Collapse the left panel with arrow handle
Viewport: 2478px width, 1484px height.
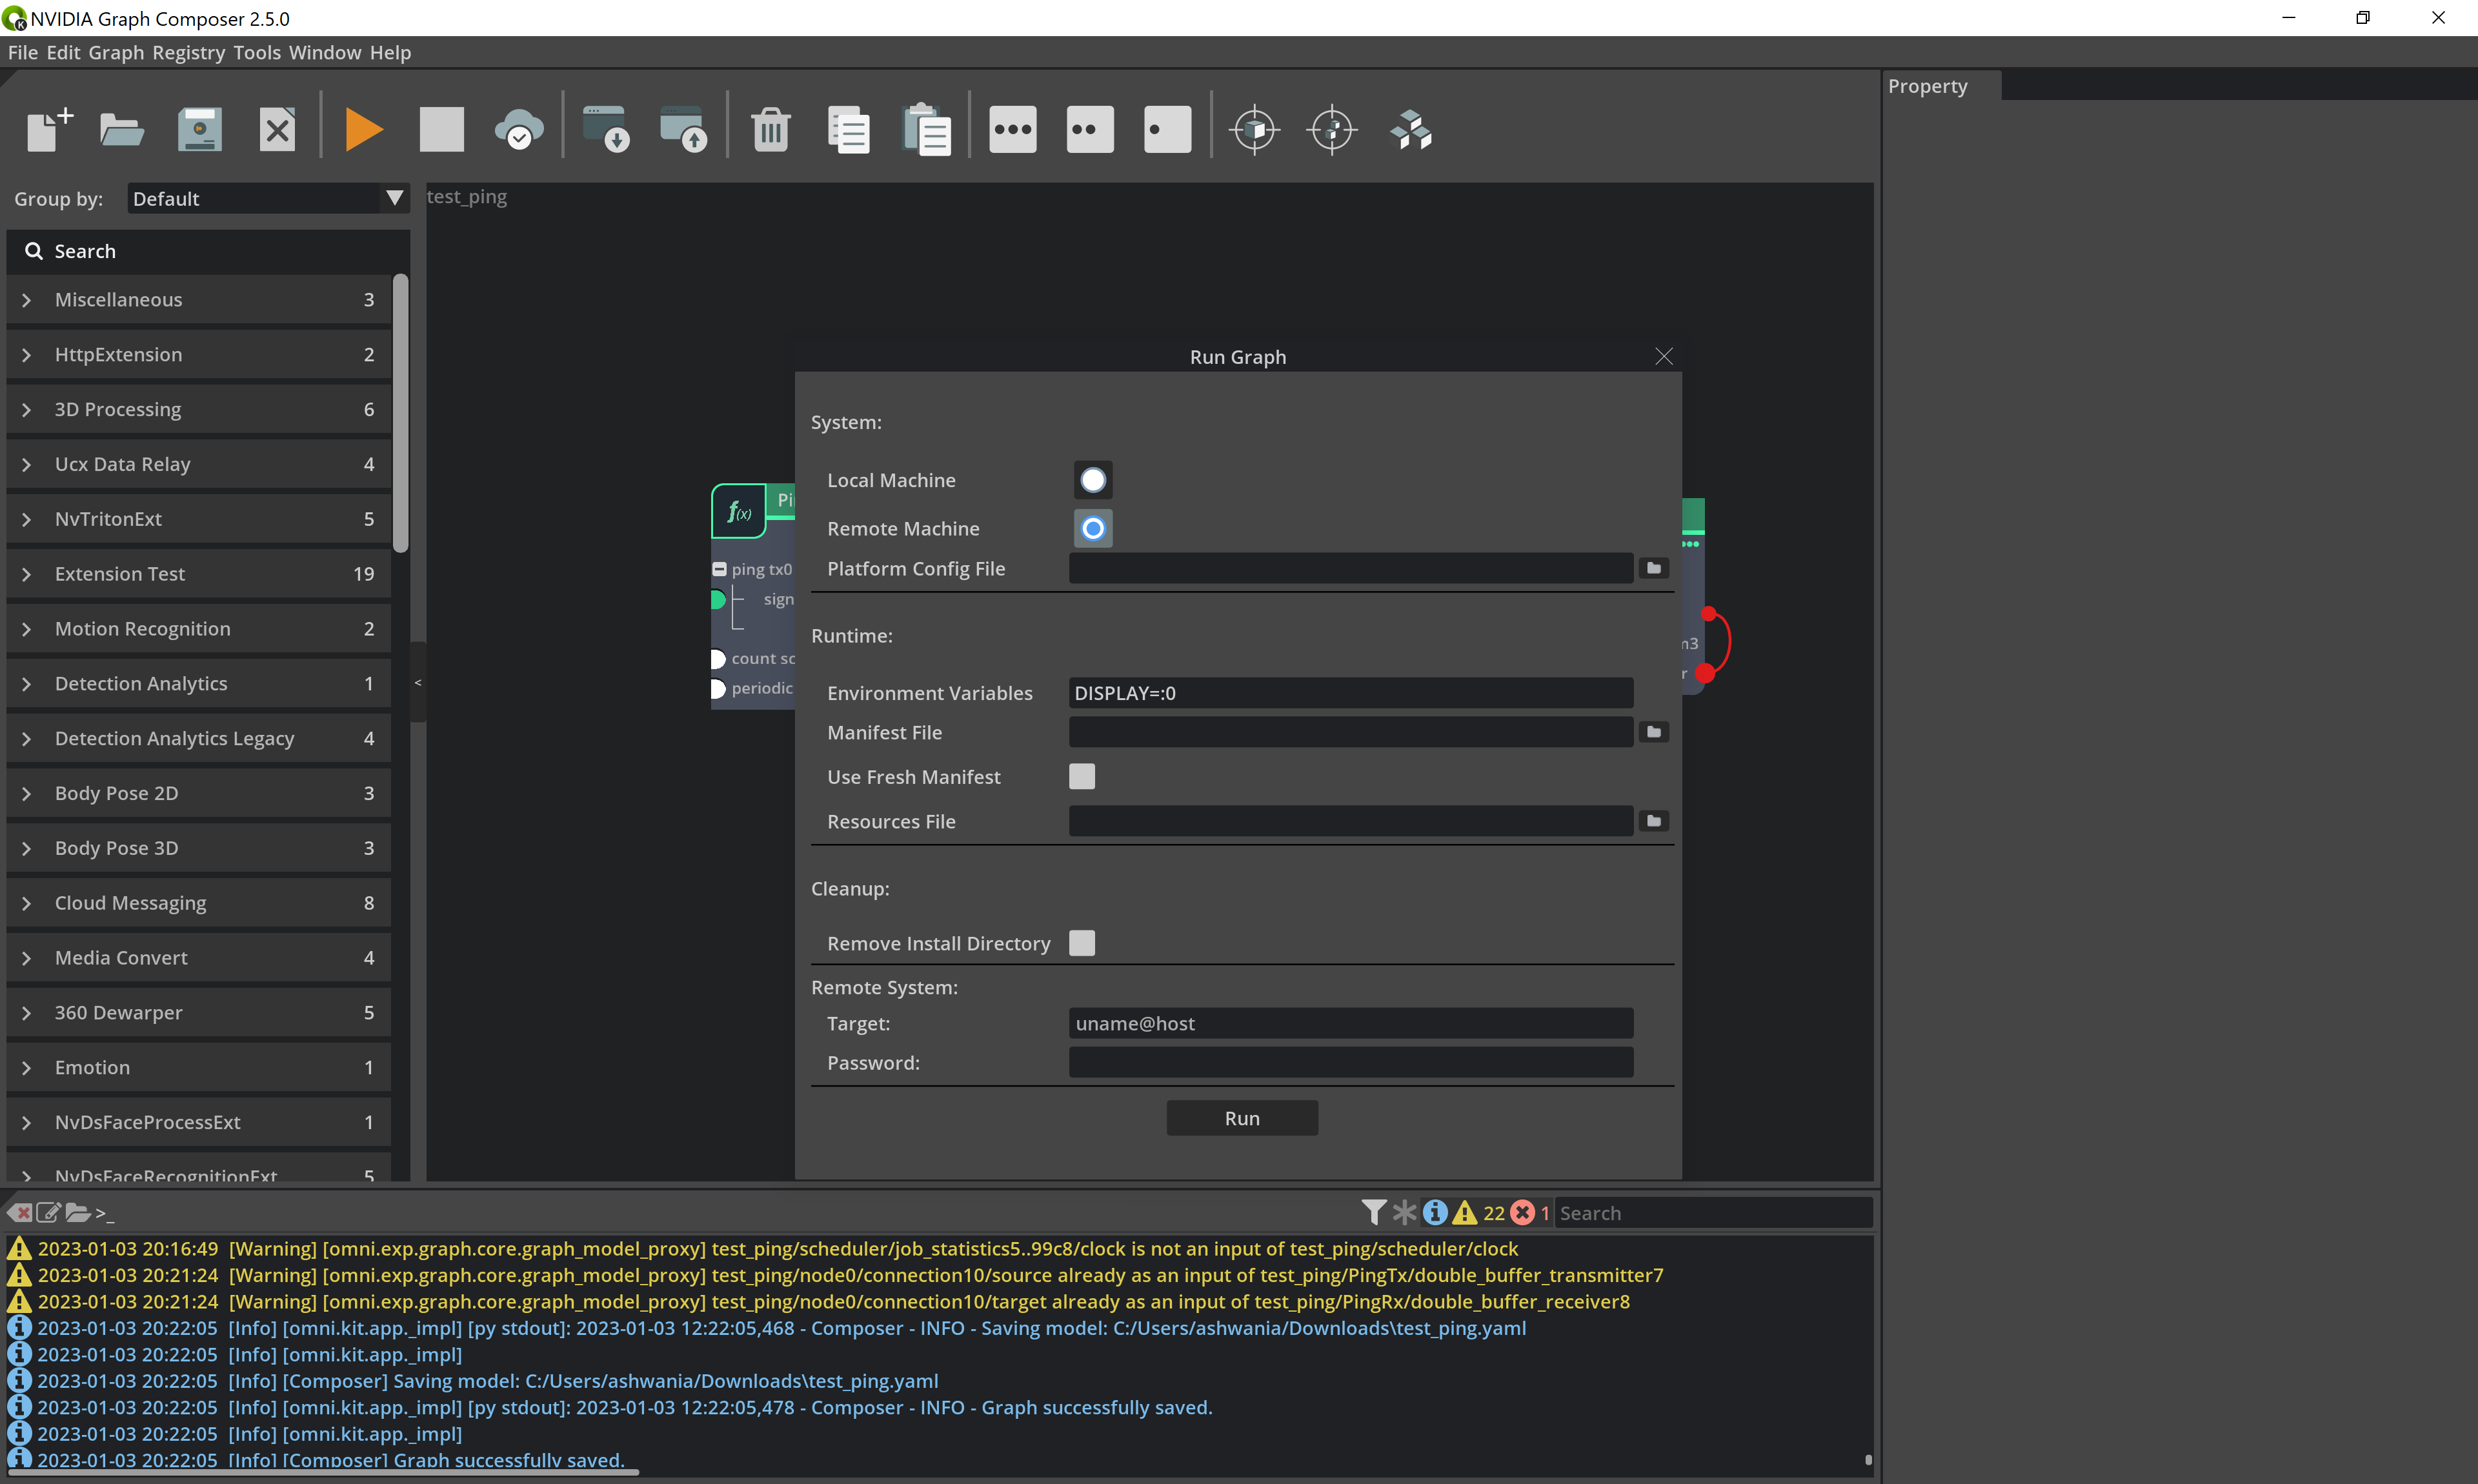[418, 682]
